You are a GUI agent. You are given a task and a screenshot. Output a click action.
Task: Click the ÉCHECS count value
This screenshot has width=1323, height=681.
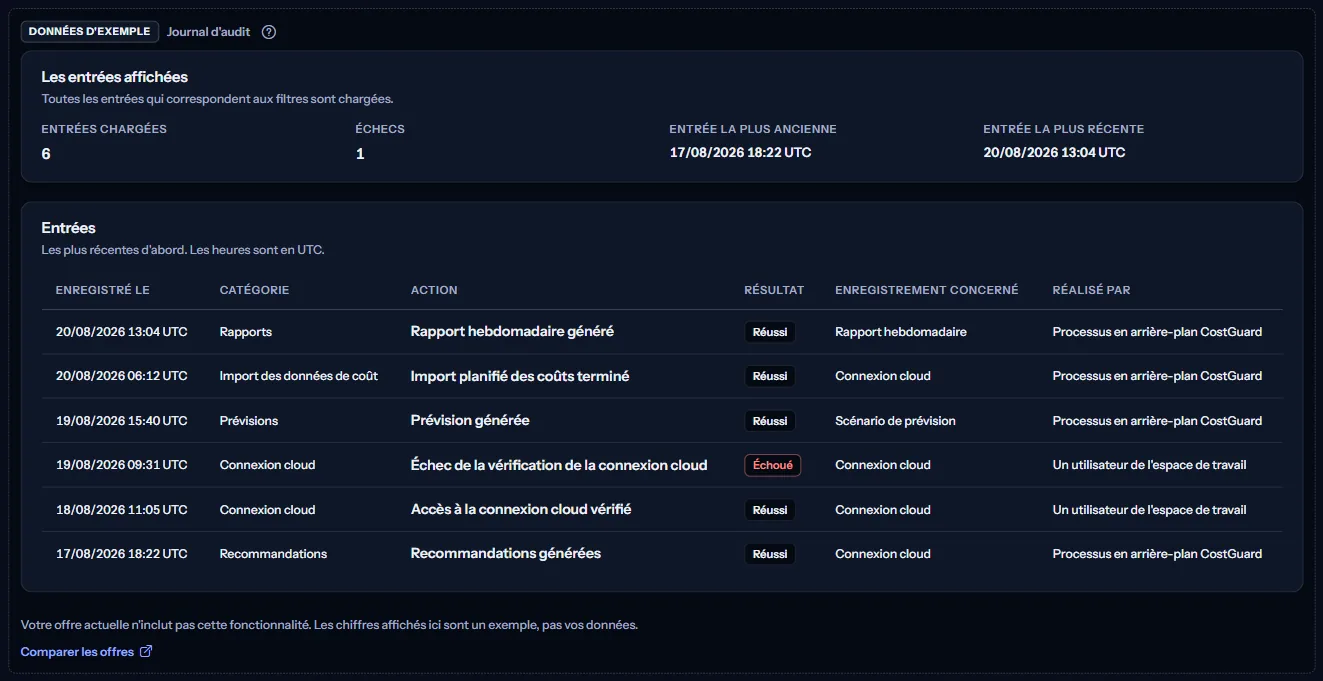(360, 154)
